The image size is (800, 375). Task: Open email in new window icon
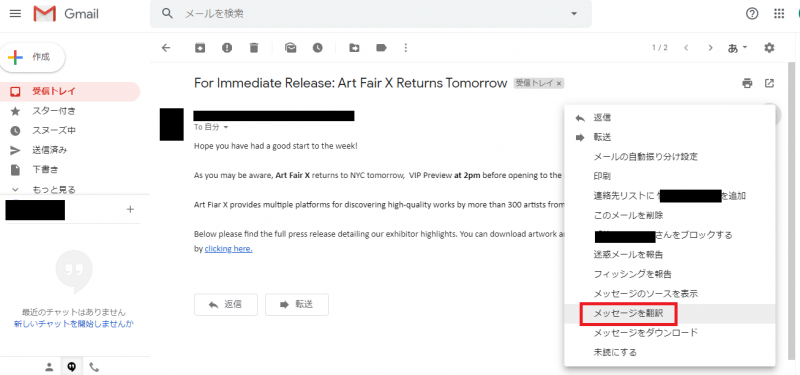tap(769, 83)
